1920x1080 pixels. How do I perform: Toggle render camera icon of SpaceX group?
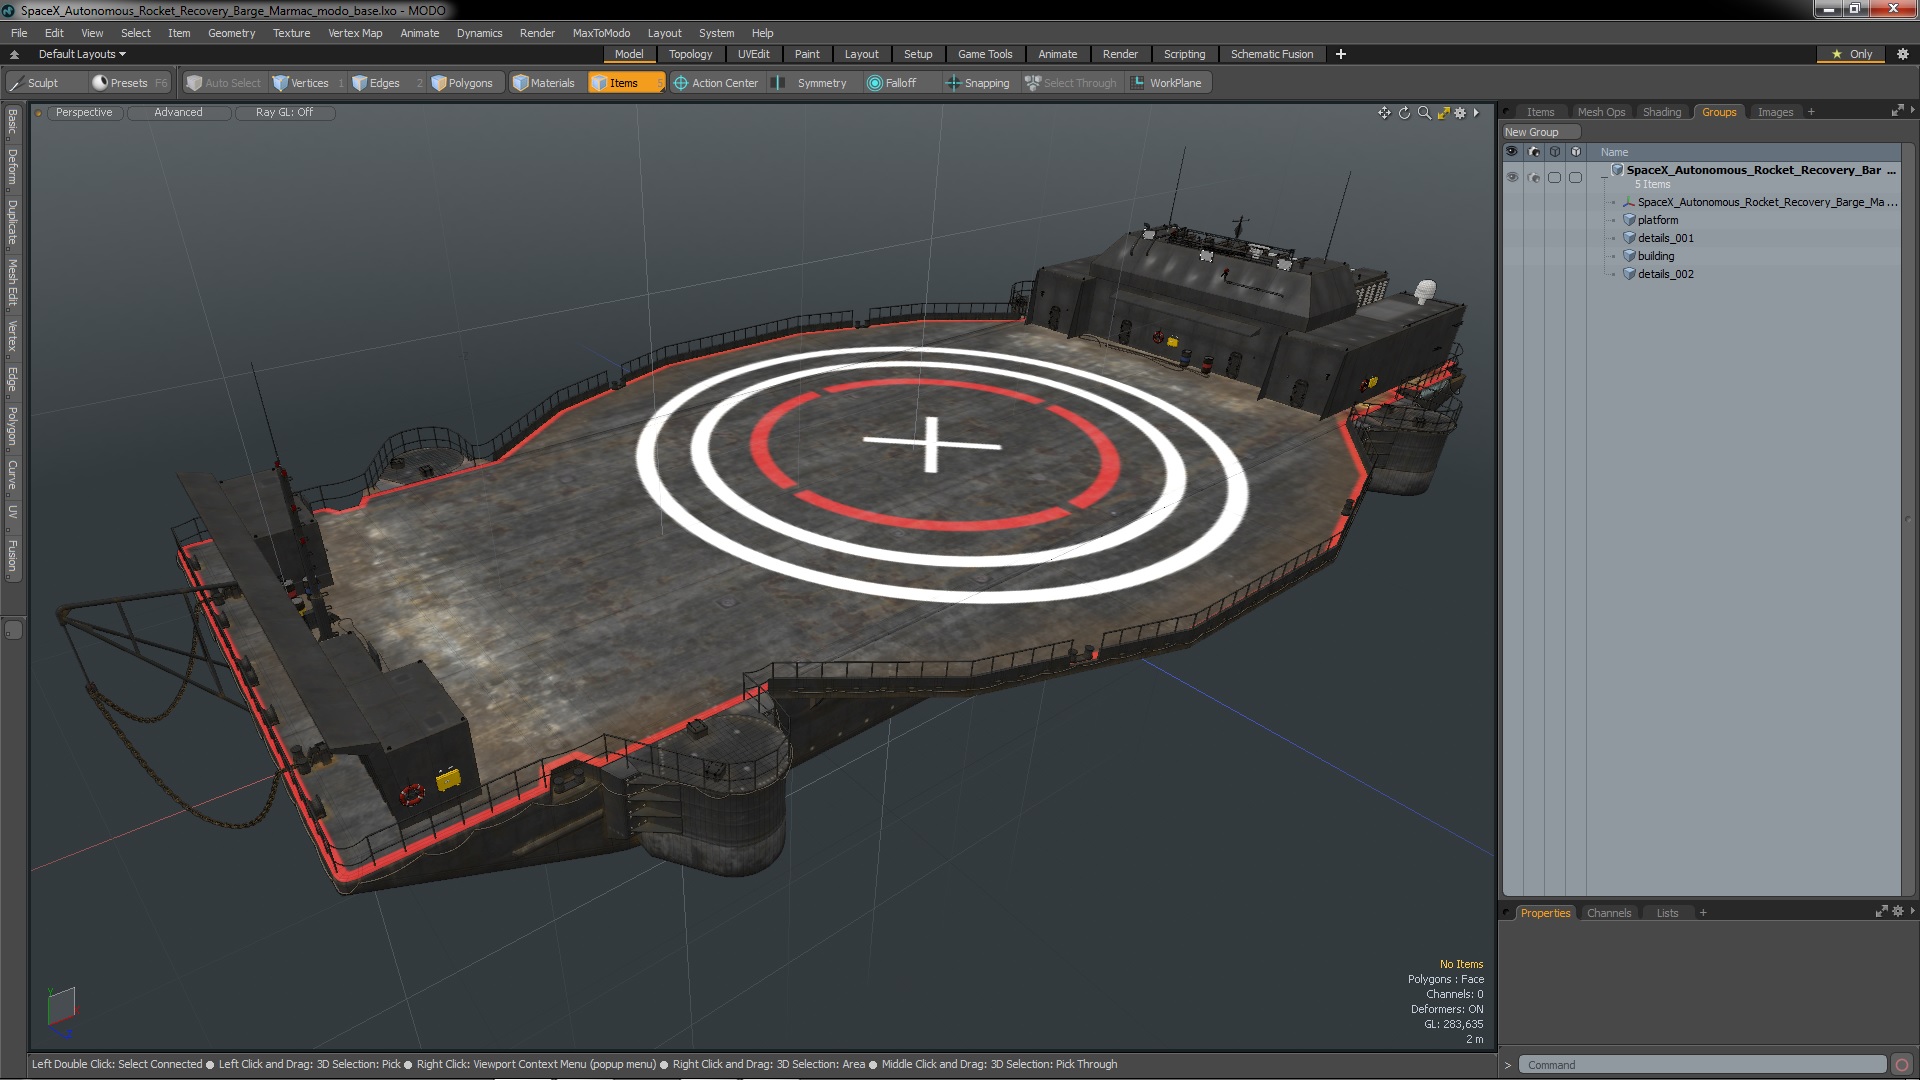click(1534, 177)
